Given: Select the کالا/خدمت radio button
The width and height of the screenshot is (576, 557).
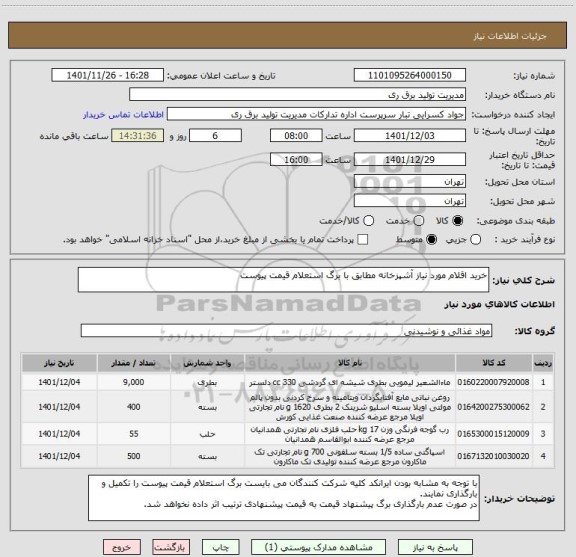Looking at the screenshot, I should (368, 221).
